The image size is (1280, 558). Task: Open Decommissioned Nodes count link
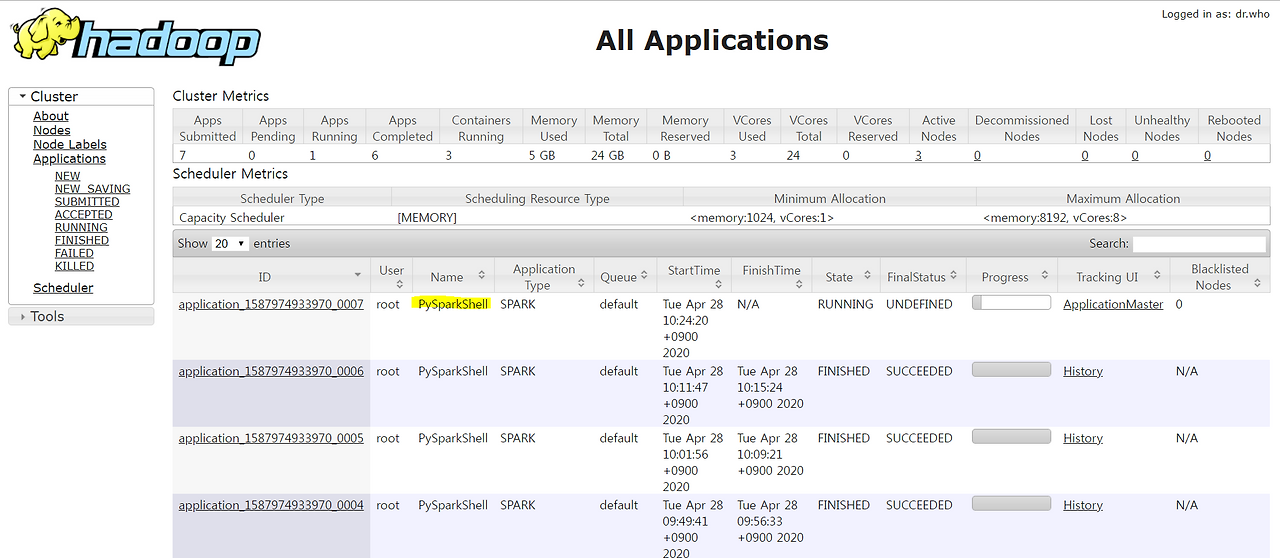click(977, 155)
